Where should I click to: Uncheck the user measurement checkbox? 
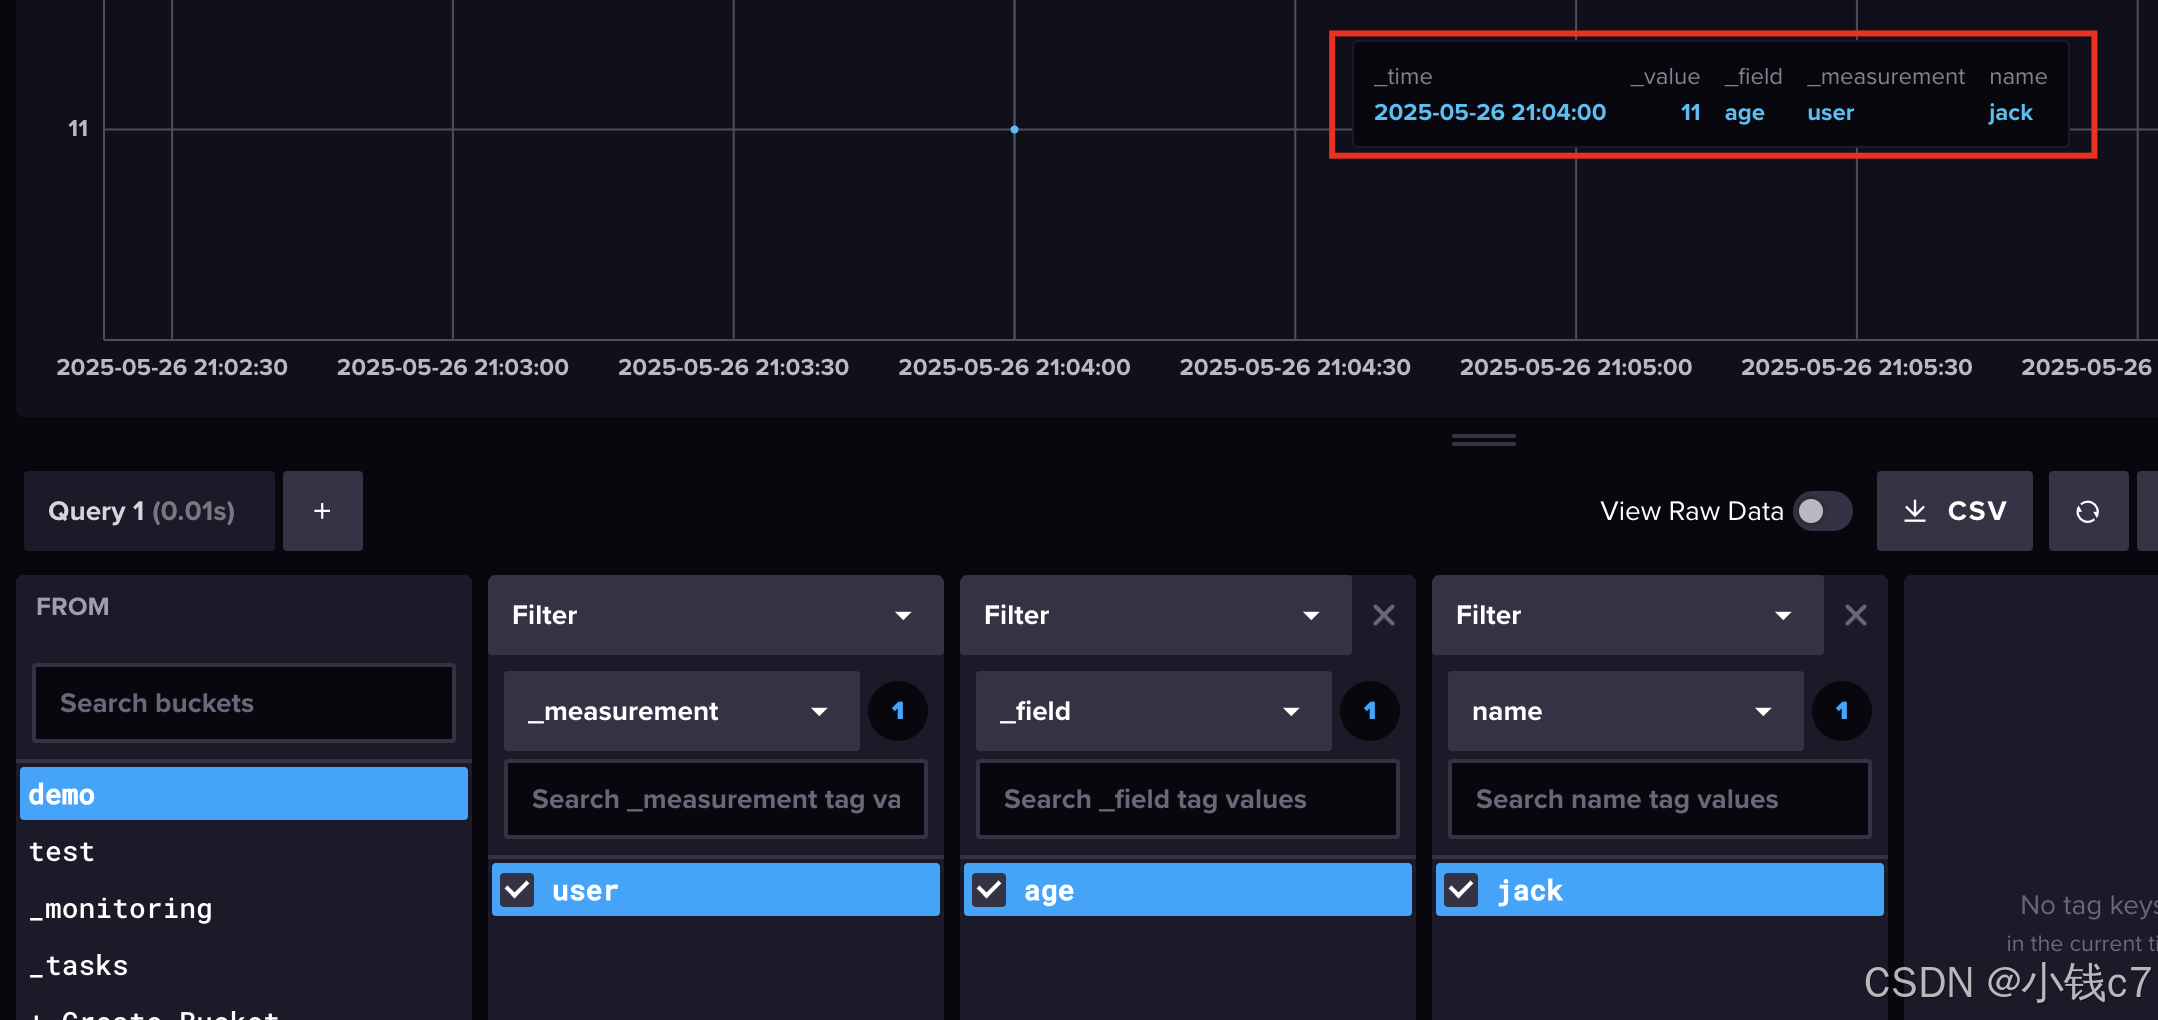(517, 889)
